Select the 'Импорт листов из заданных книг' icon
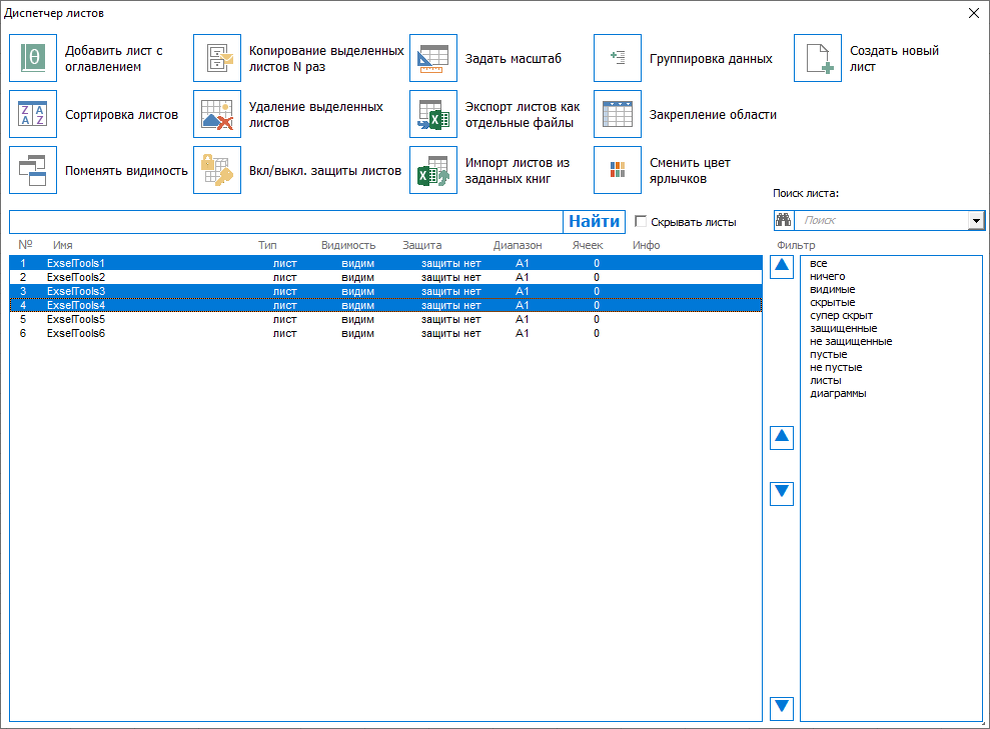The width and height of the screenshot is (990, 729). [x=434, y=169]
